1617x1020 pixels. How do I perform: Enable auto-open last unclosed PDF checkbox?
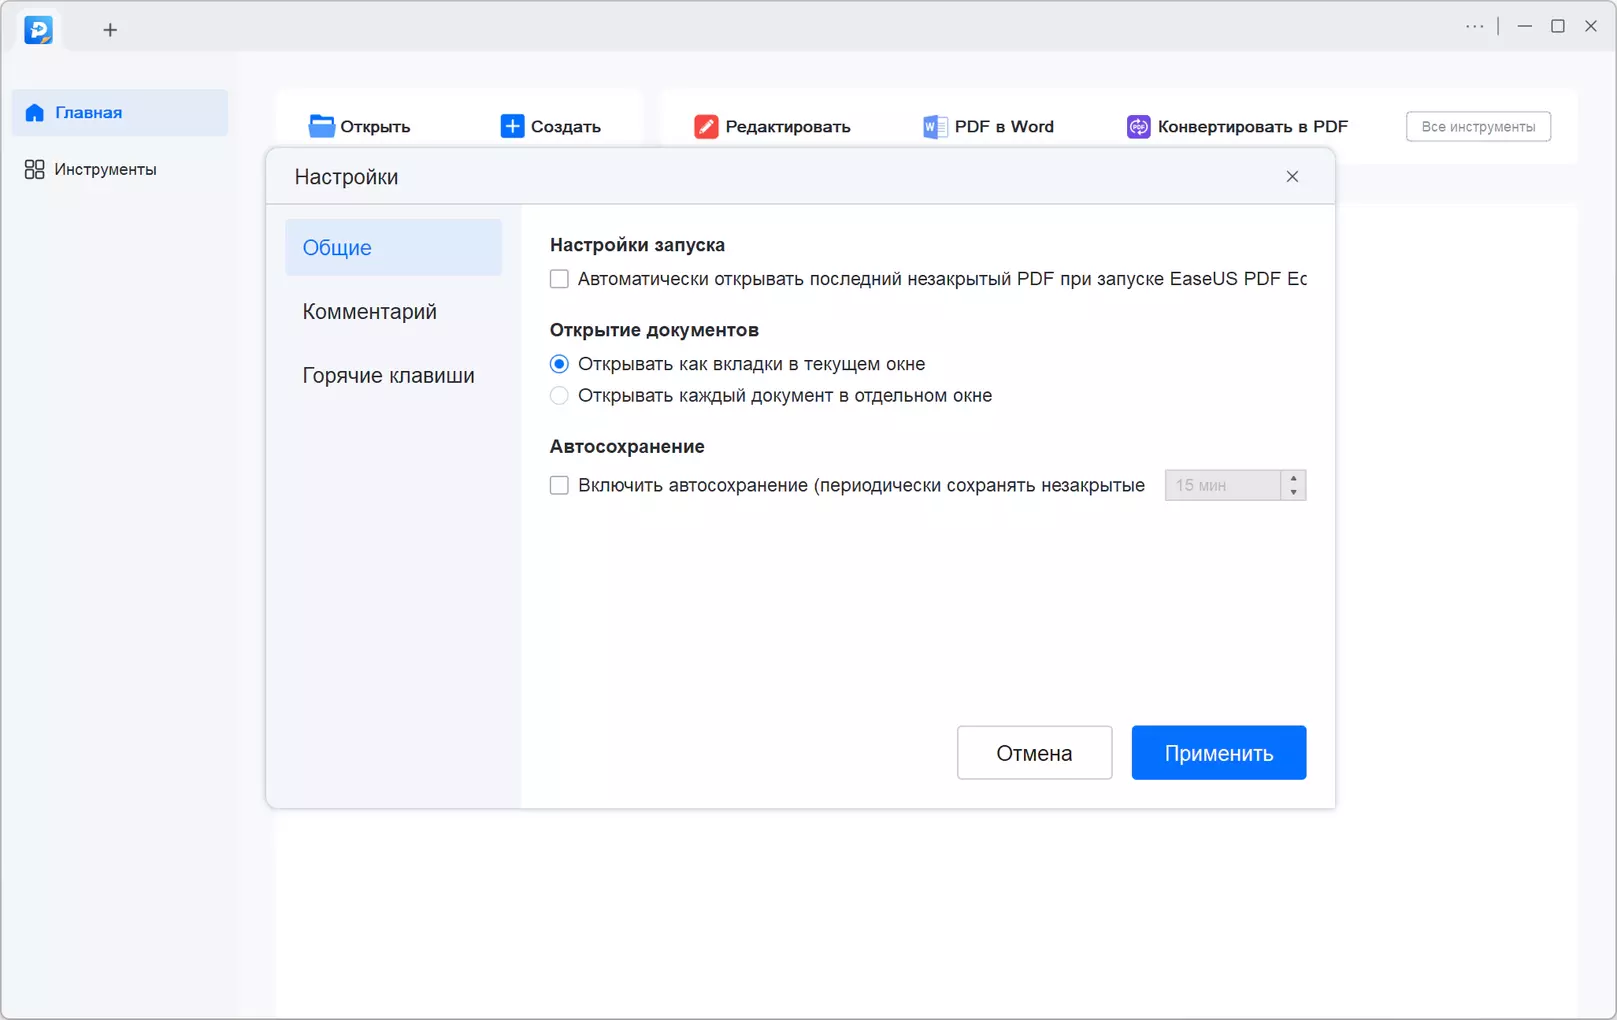(559, 279)
